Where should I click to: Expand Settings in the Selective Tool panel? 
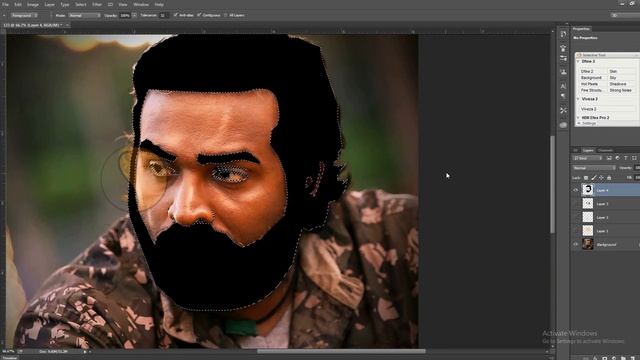pos(580,123)
